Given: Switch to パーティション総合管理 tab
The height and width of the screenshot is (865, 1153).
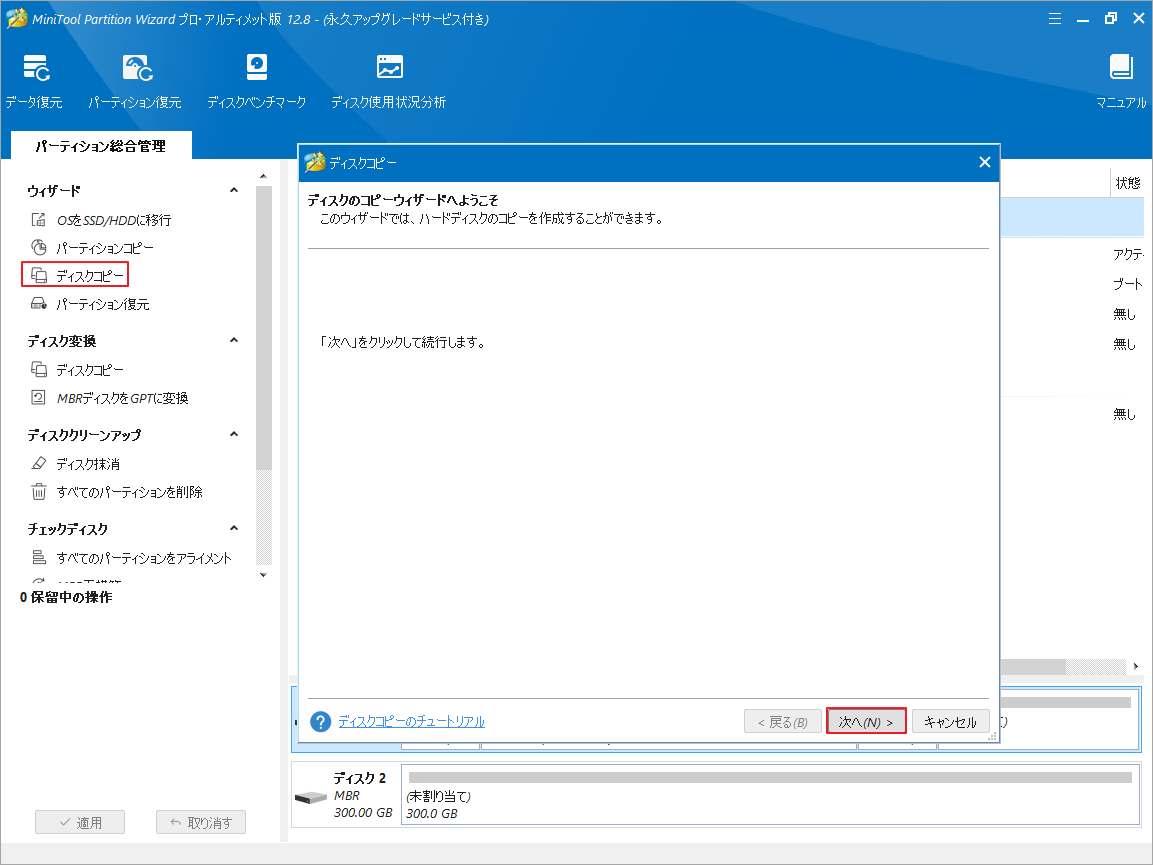Looking at the screenshot, I should point(101,146).
